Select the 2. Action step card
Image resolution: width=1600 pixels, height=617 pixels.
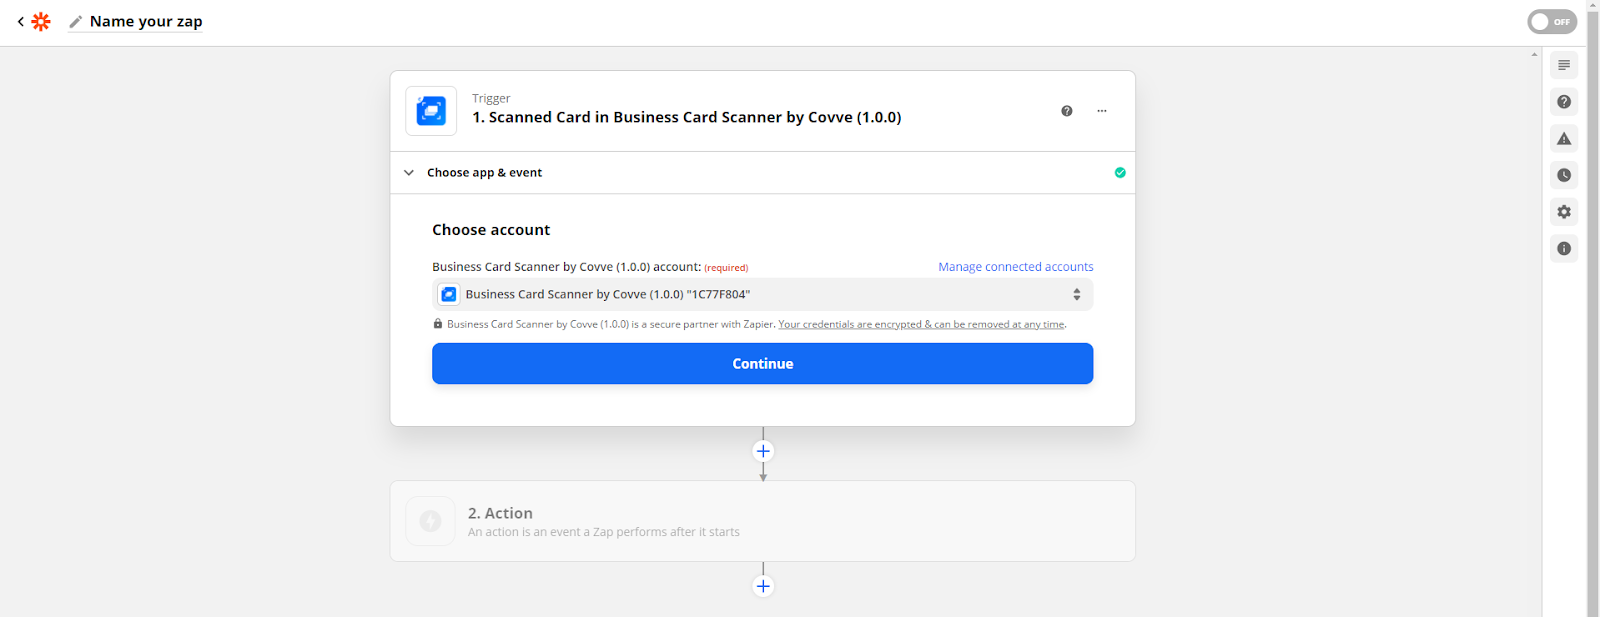tap(762, 521)
